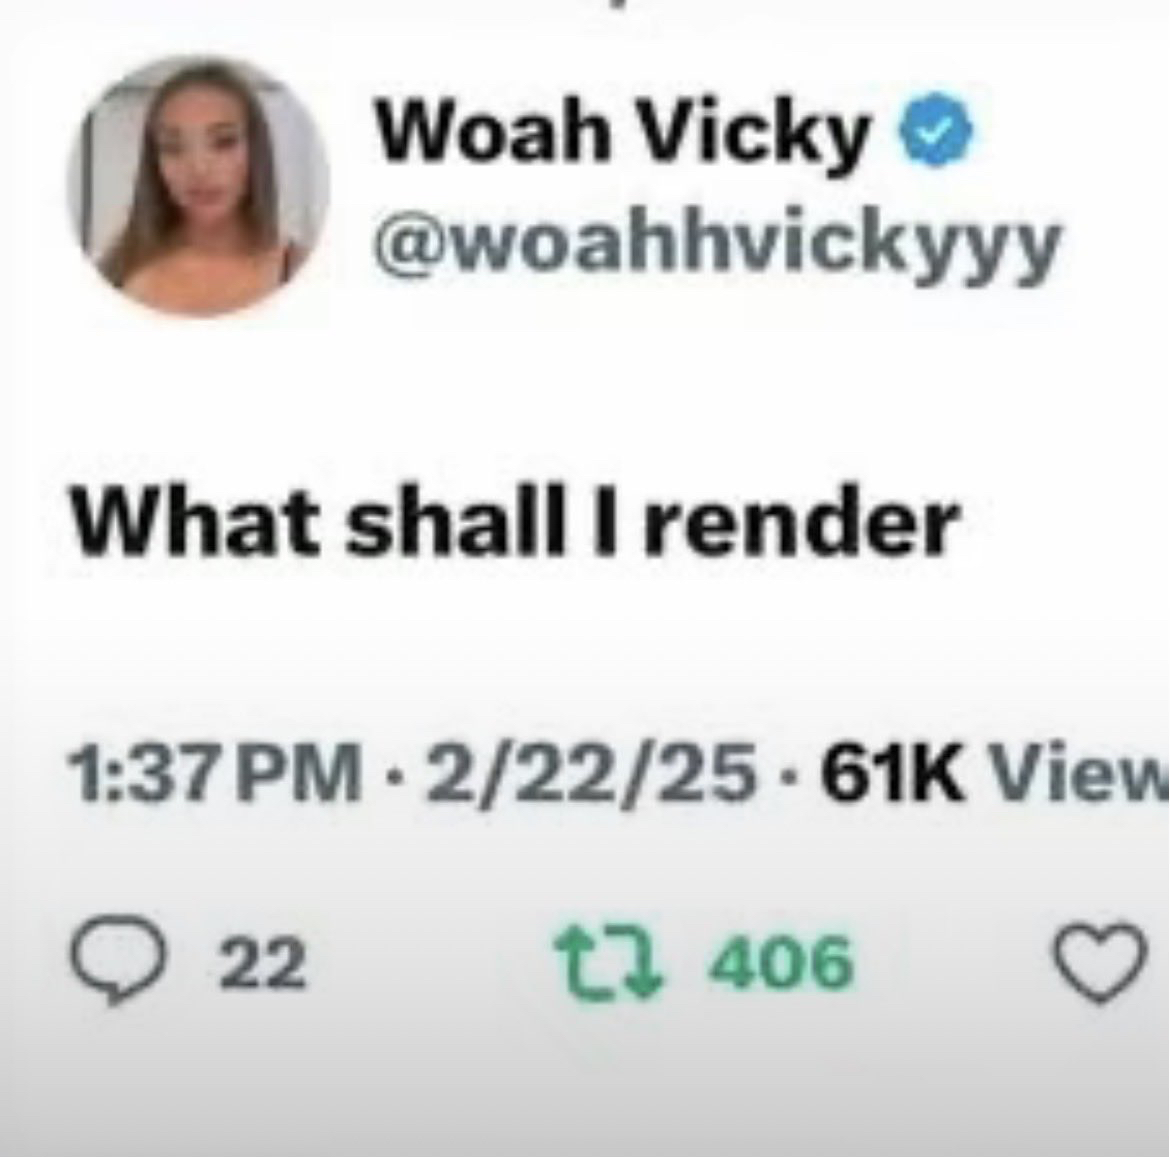Click the reply speech bubble icon
Screen dimensions: 1170x1157
click(x=116, y=964)
